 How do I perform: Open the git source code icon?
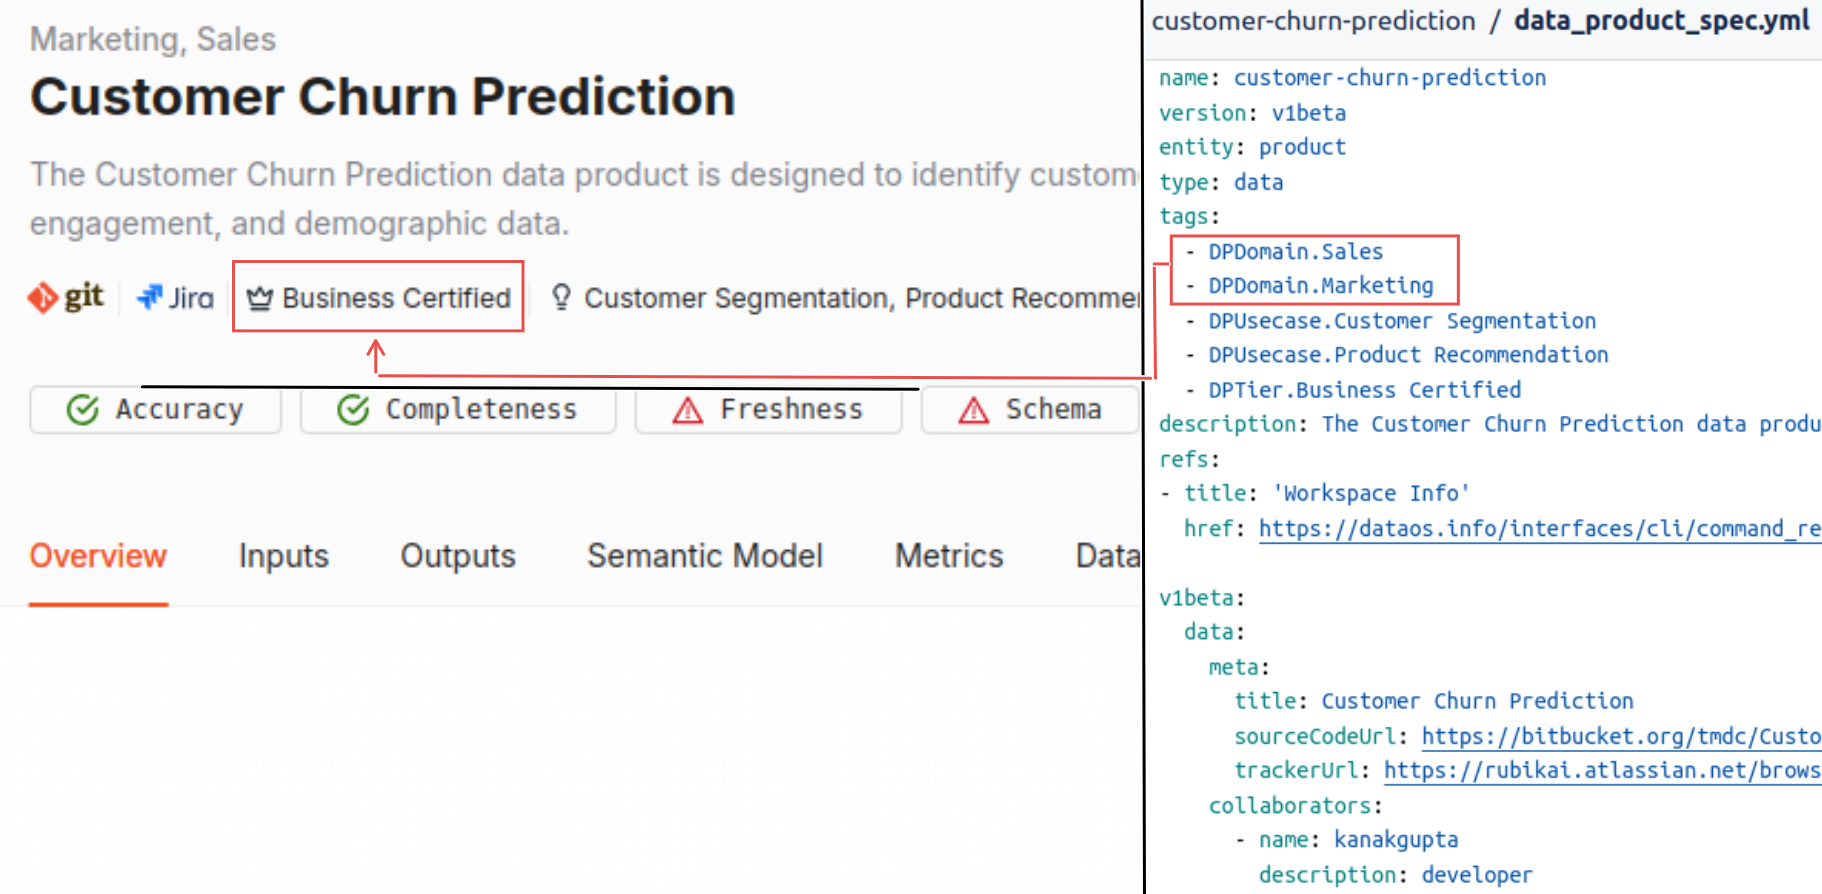(66, 297)
